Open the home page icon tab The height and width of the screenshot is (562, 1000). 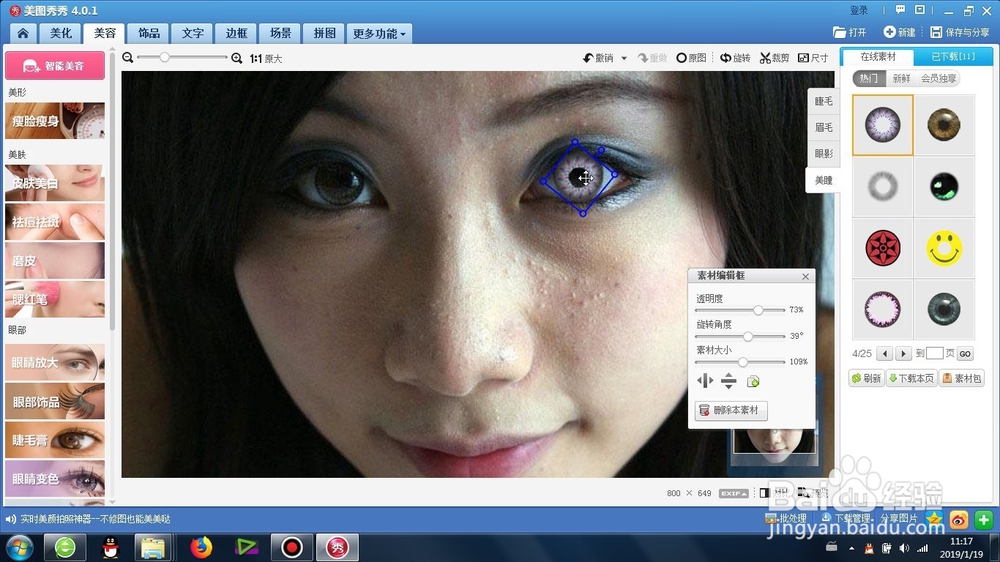point(23,33)
